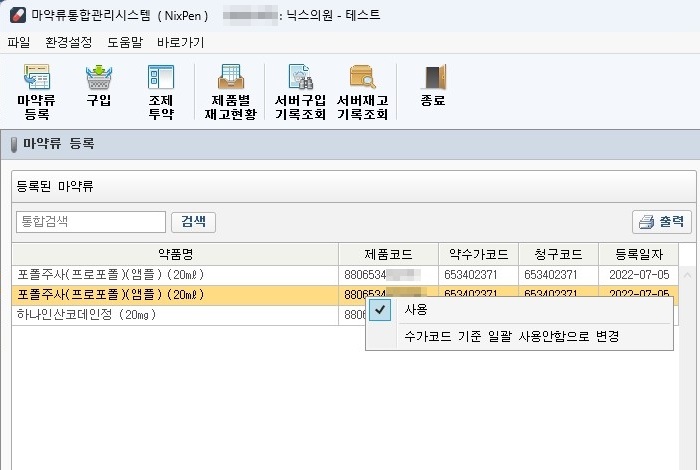The width and height of the screenshot is (700, 470).
Task: Open the 환경설정 menu
Action: [x=68, y=42]
